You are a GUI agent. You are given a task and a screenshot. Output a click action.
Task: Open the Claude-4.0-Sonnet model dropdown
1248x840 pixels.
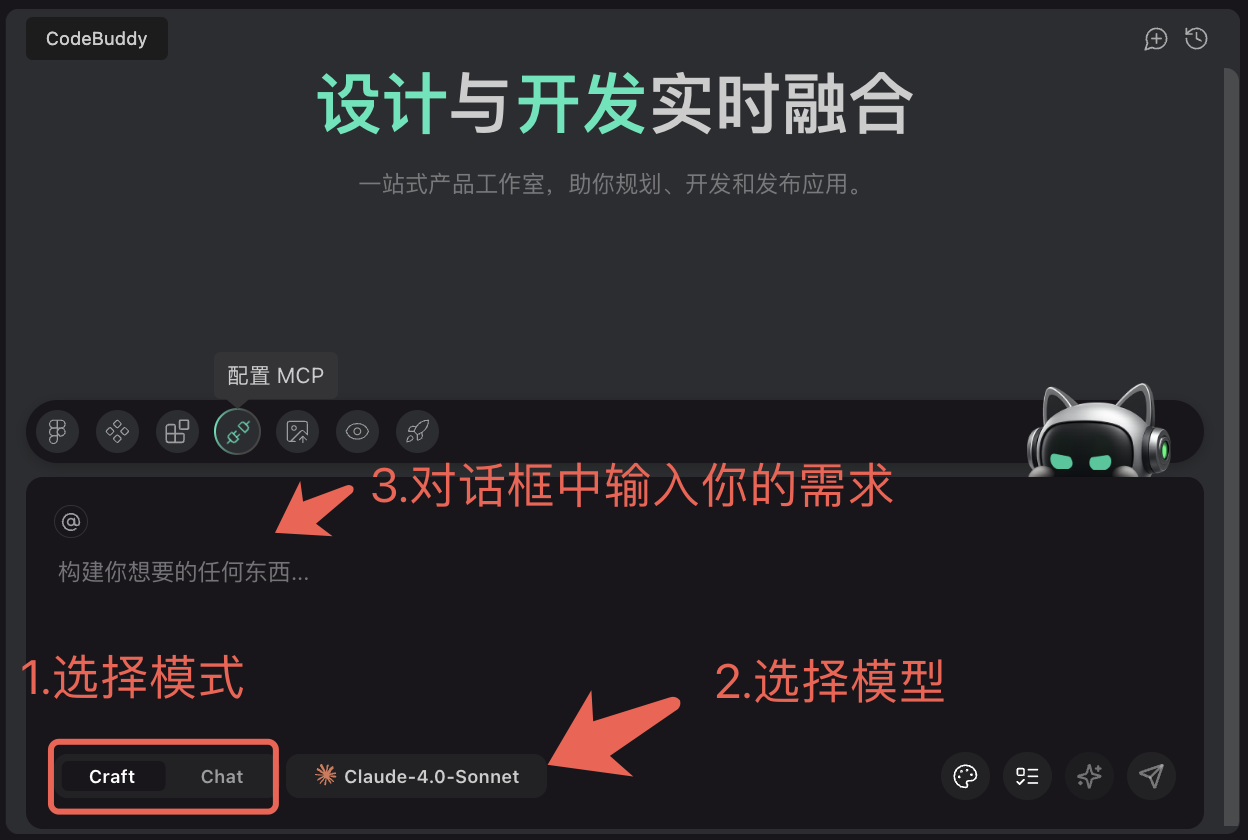click(416, 776)
